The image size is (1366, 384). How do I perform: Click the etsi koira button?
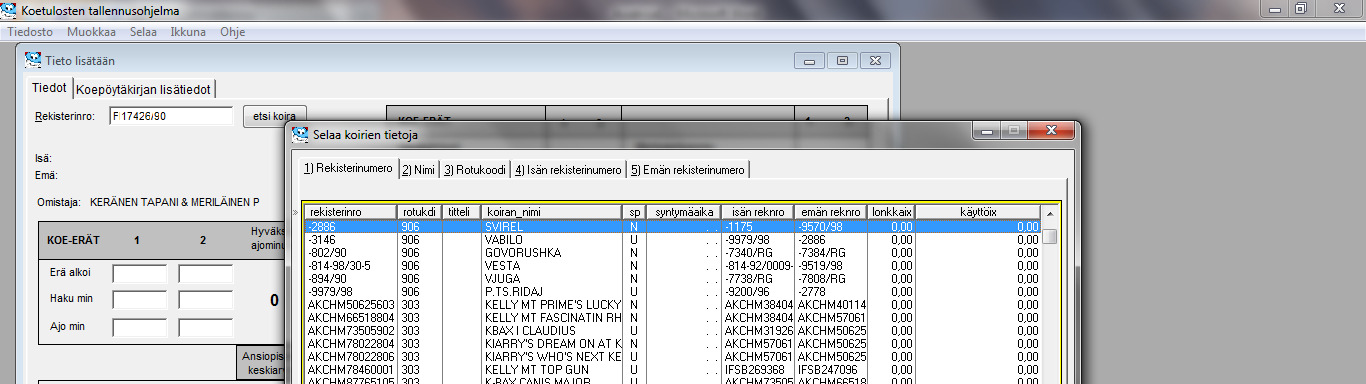[276, 116]
